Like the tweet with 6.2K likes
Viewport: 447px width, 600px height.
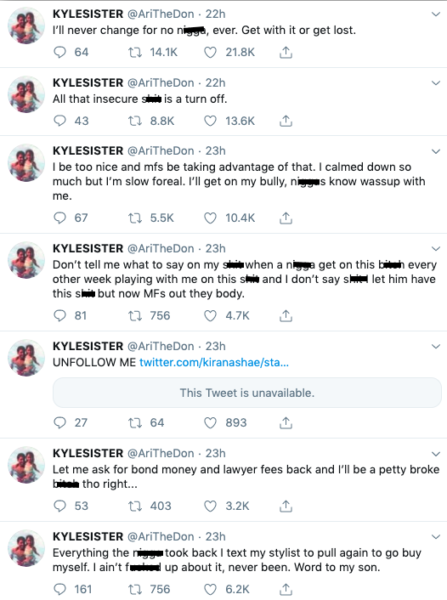210,589
